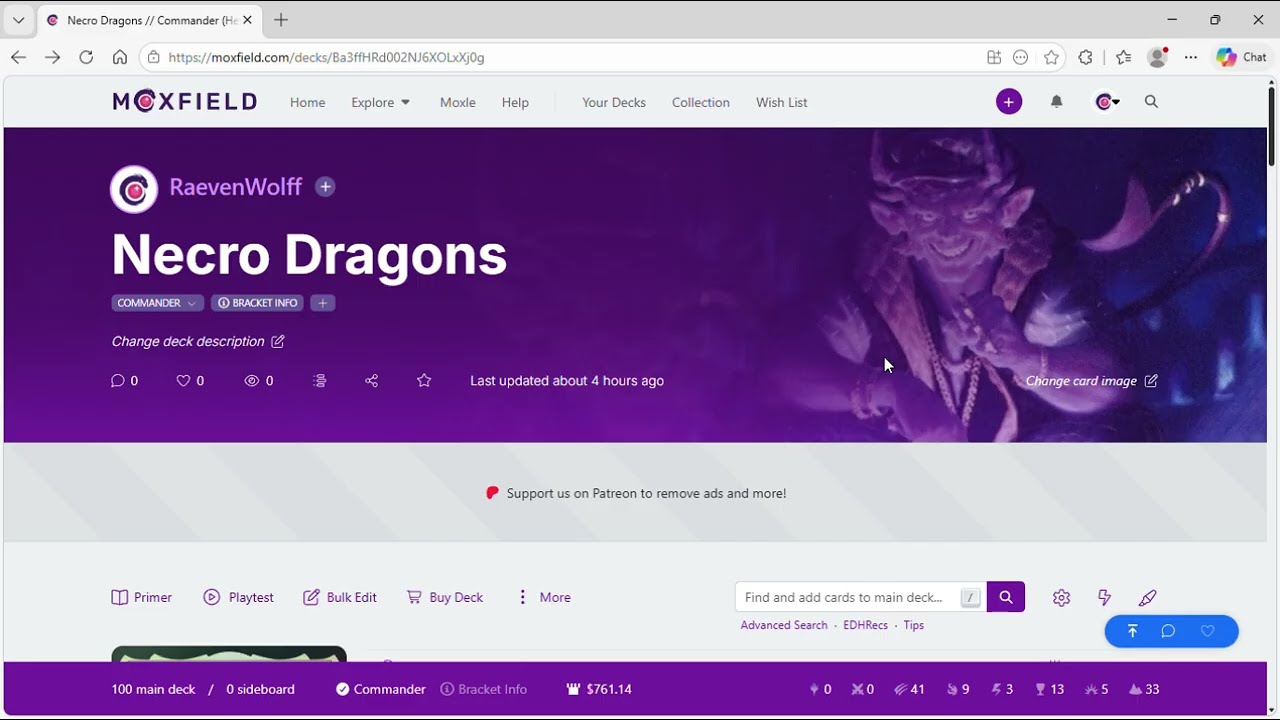Click the Bracket Info item in the bottom bar

tap(483, 689)
